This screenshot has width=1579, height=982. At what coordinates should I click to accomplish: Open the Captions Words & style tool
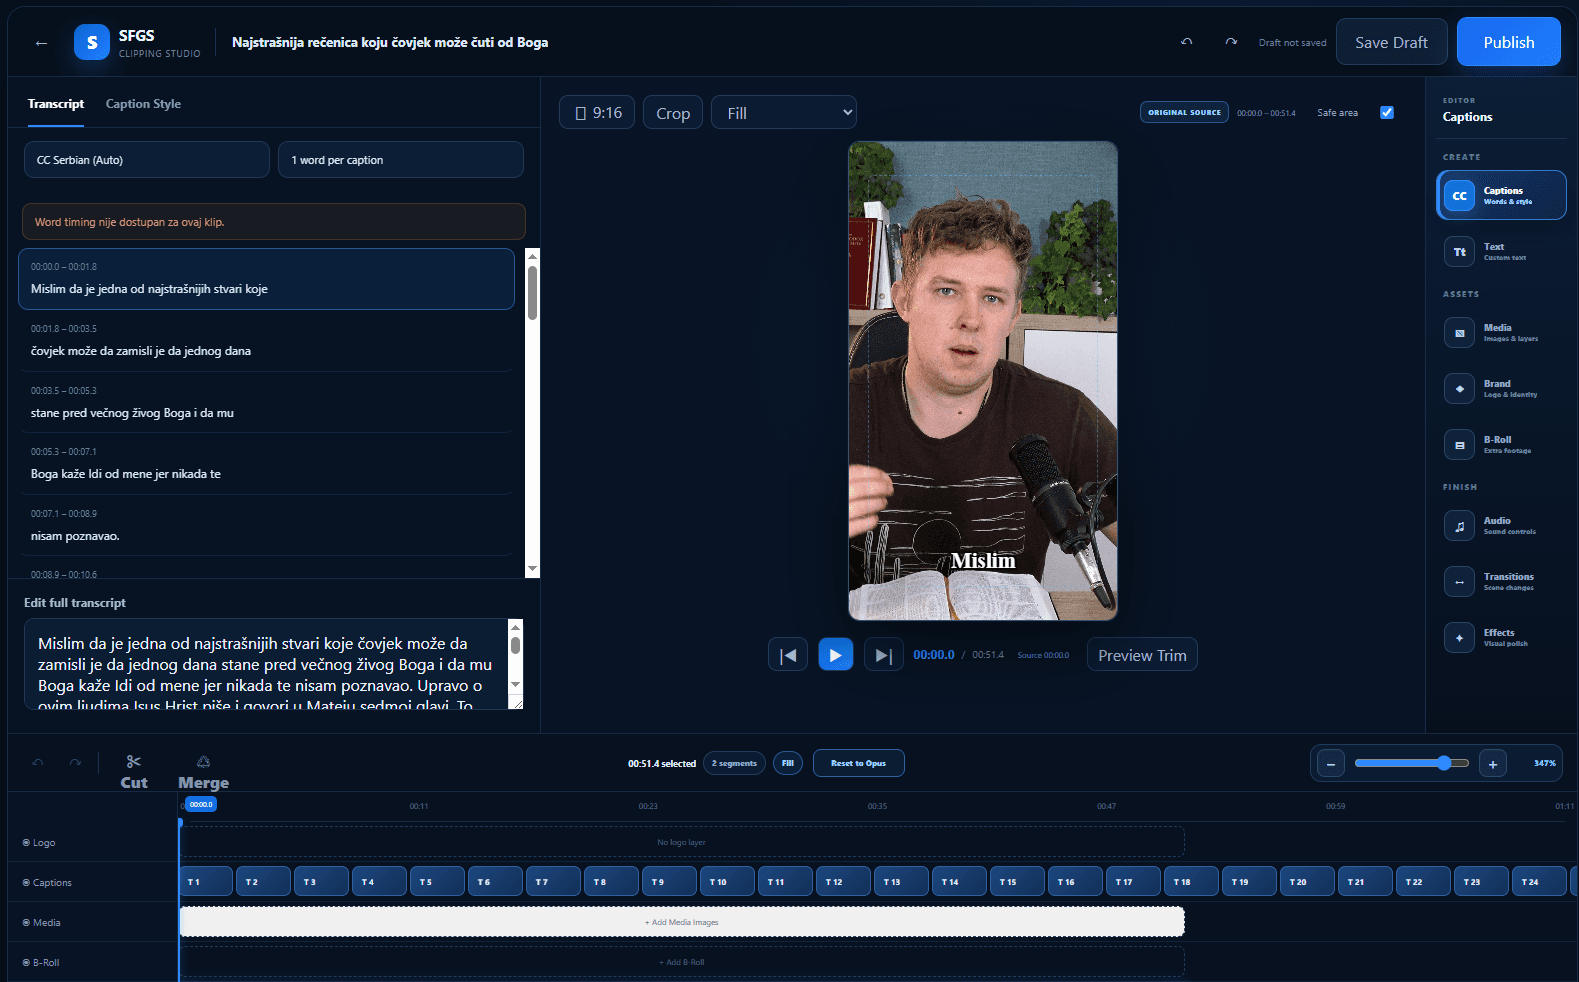(1501, 195)
